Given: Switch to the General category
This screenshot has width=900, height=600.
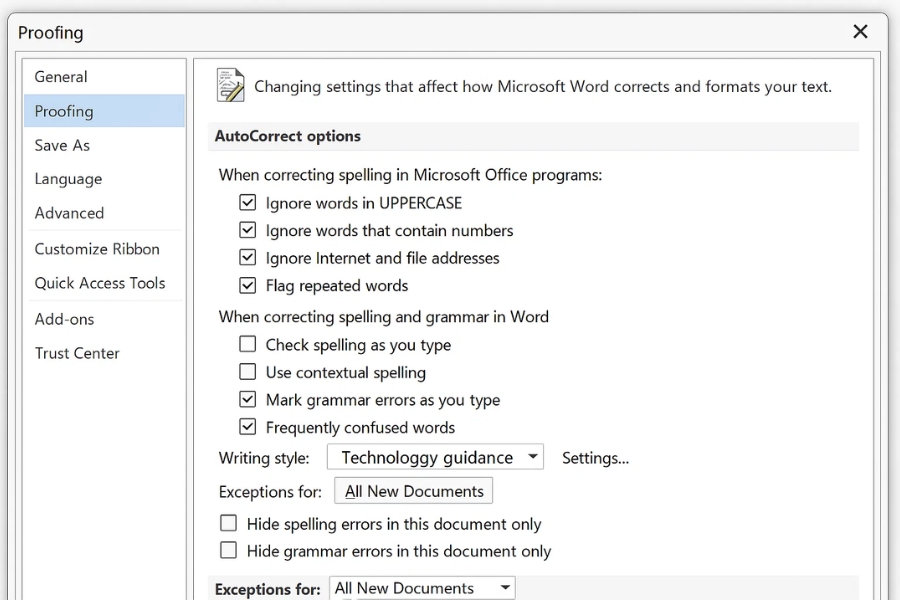Looking at the screenshot, I should coord(61,77).
